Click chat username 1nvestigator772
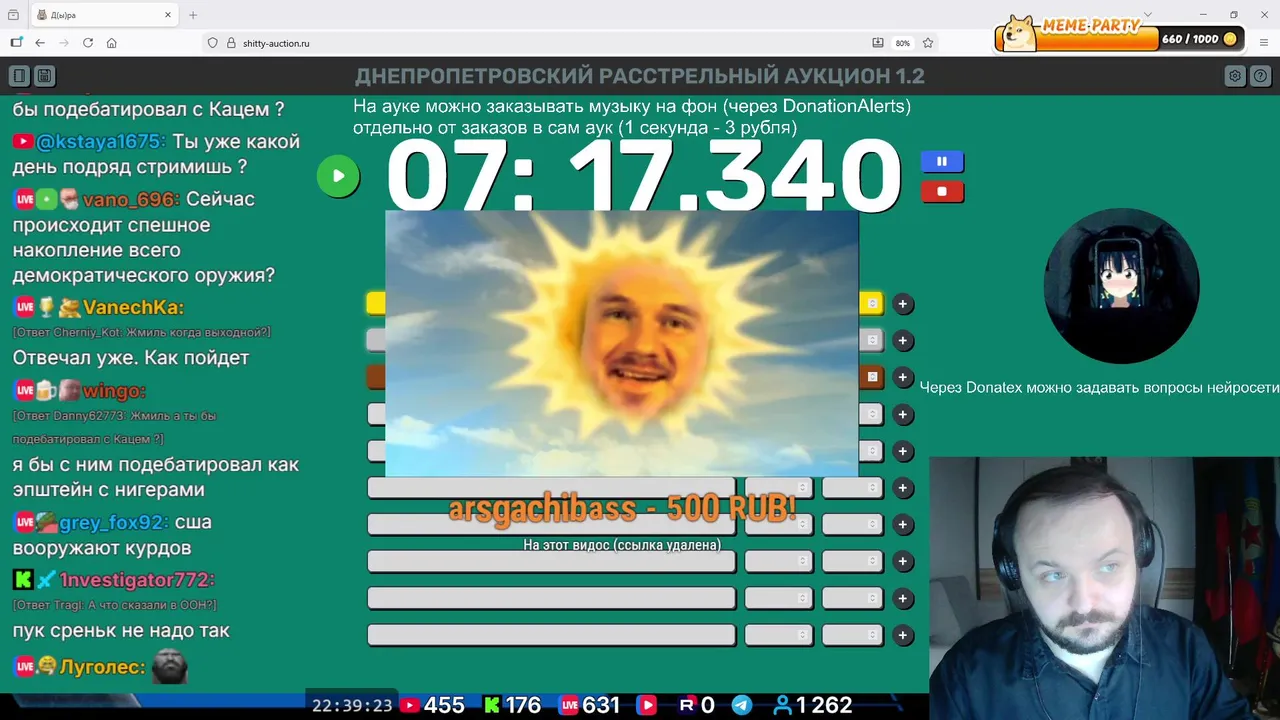 point(137,580)
